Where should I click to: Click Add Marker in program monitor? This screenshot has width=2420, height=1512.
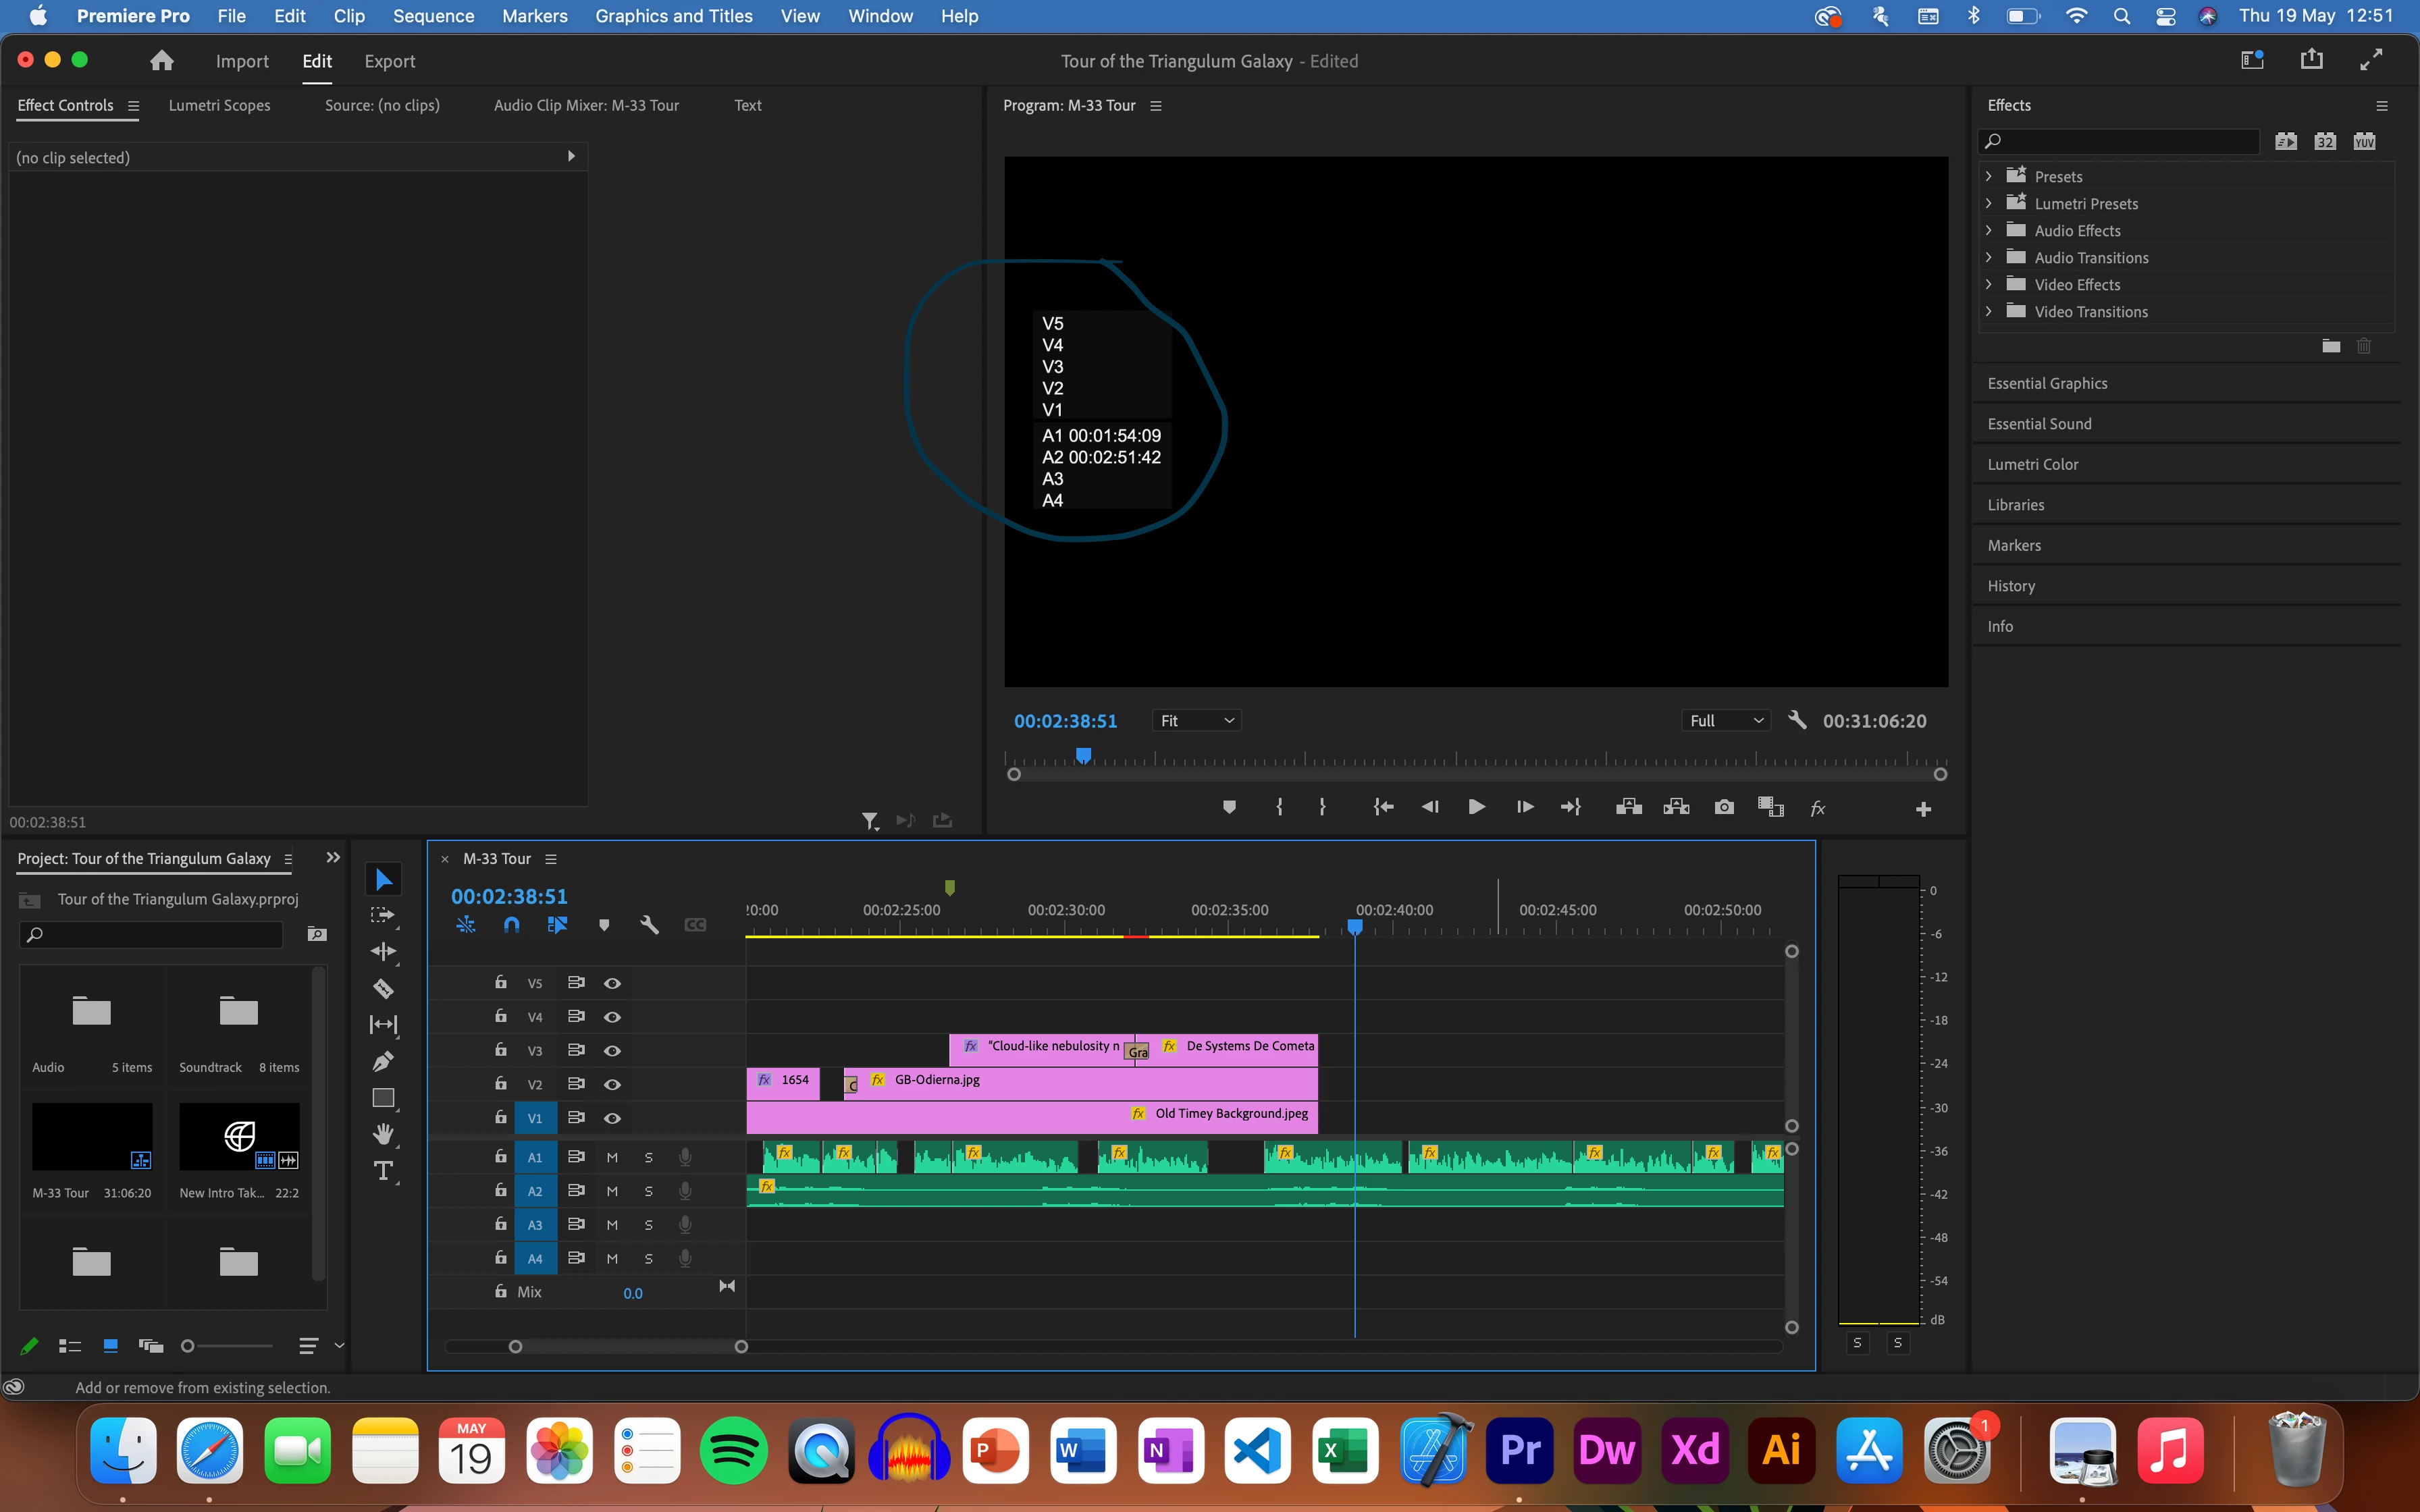[x=1229, y=807]
